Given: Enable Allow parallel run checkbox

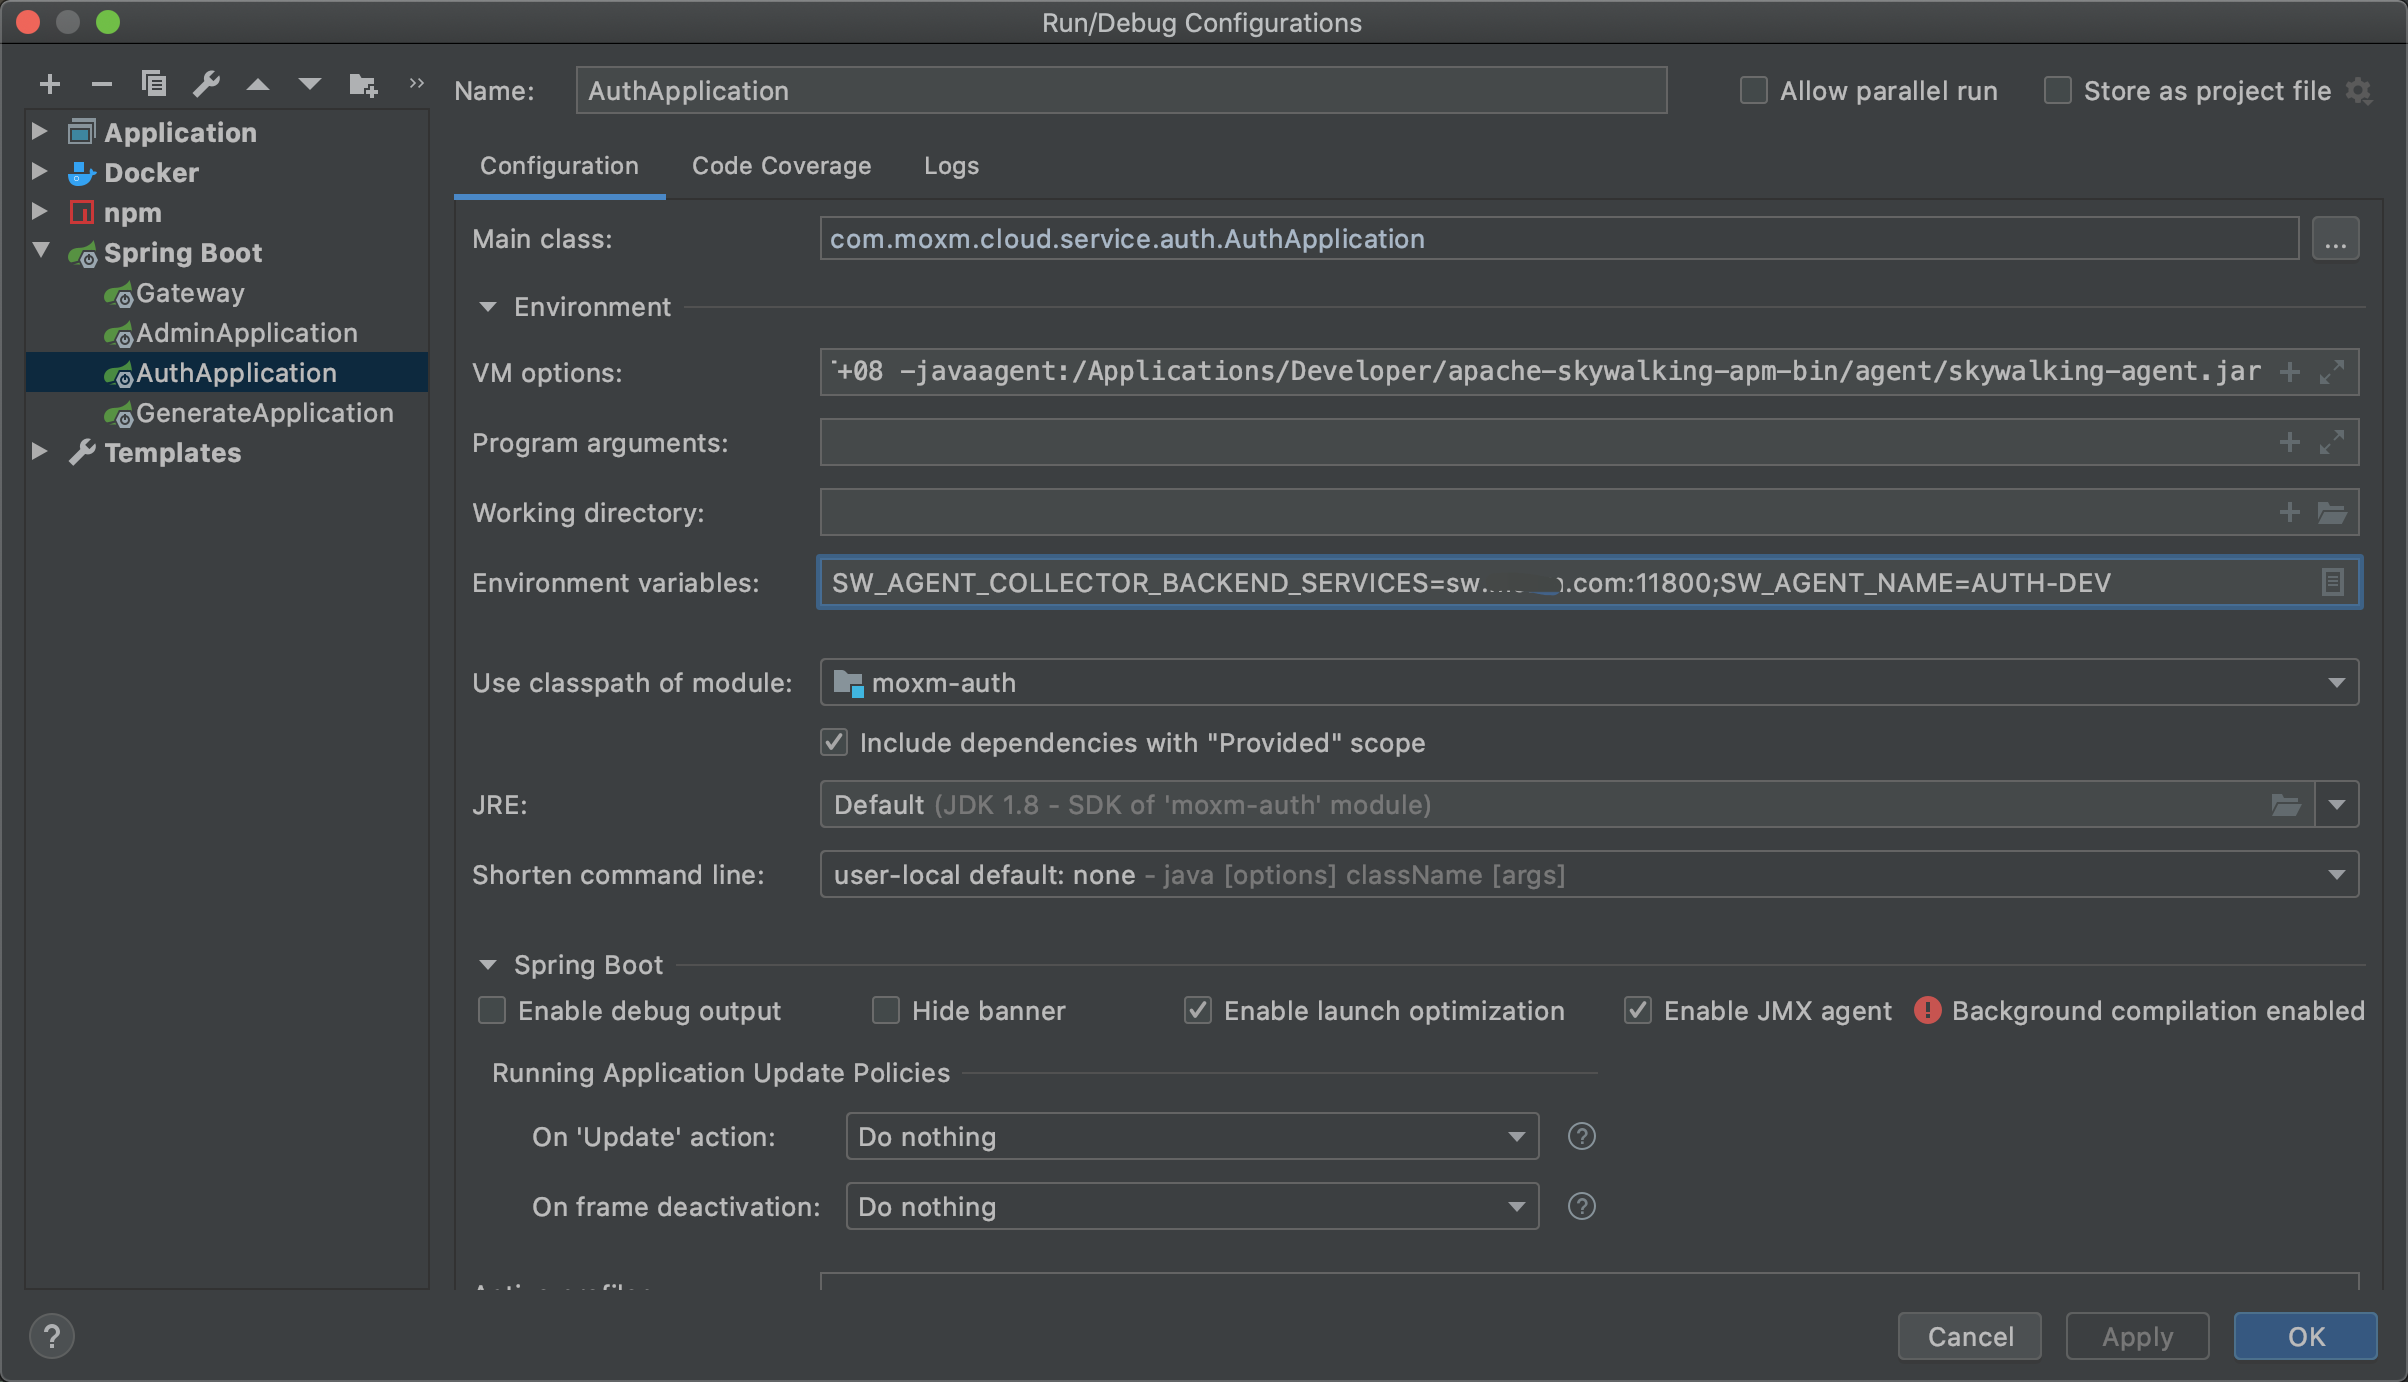Looking at the screenshot, I should click(x=1754, y=91).
